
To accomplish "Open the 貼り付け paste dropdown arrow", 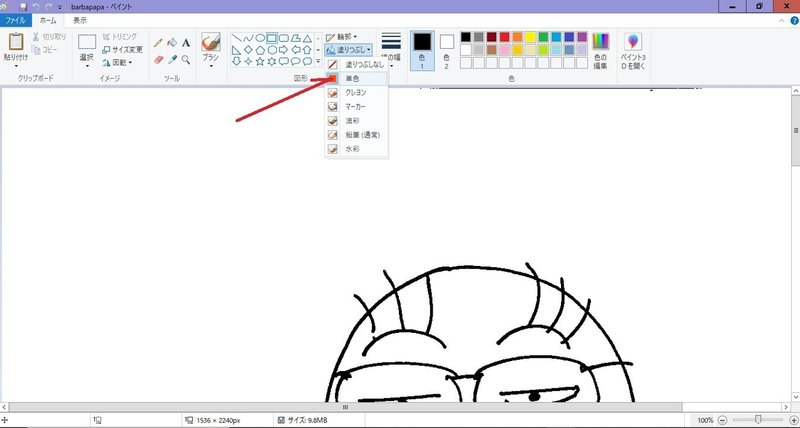I will coord(16,66).
